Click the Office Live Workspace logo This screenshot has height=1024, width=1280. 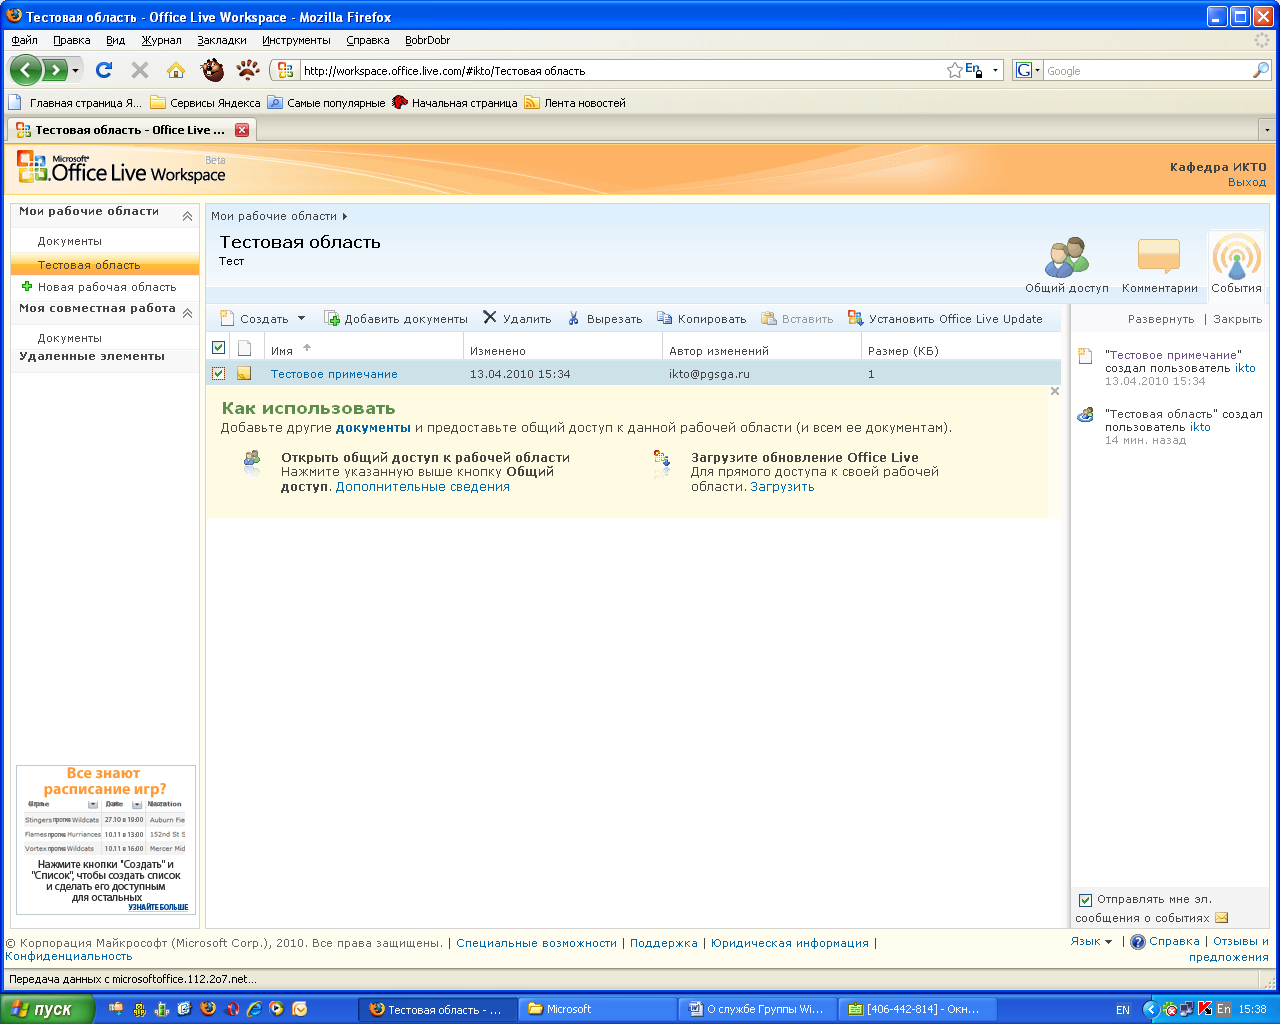tap(121, 168)
